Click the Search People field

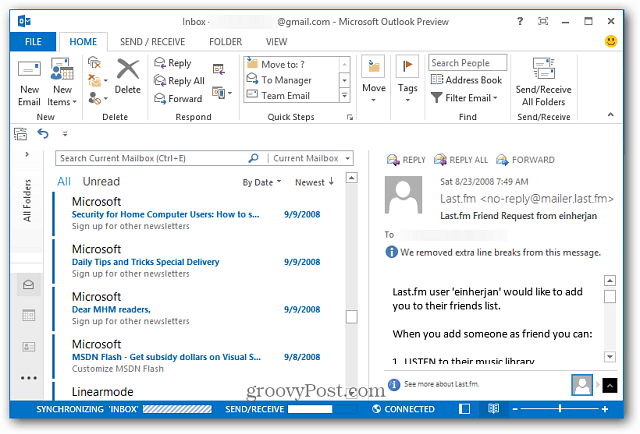point(467,63)
